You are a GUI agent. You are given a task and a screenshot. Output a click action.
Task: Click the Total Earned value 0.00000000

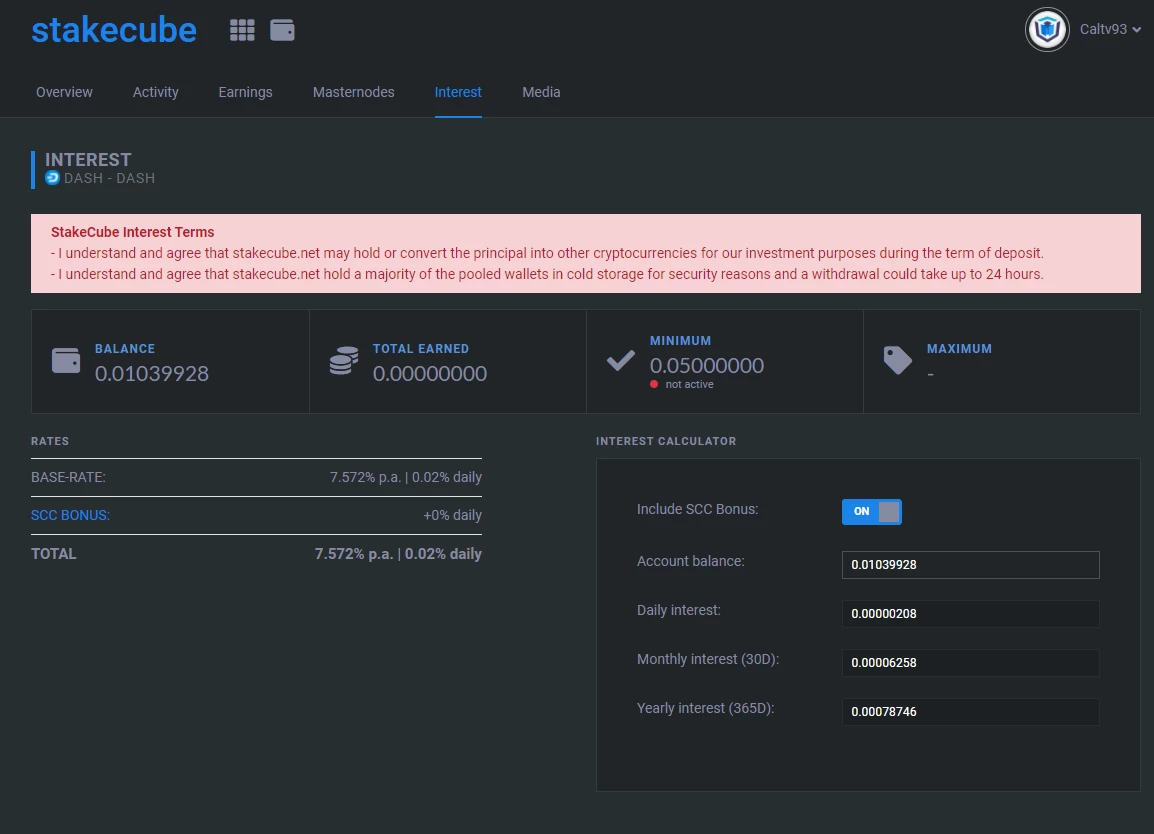430,374
